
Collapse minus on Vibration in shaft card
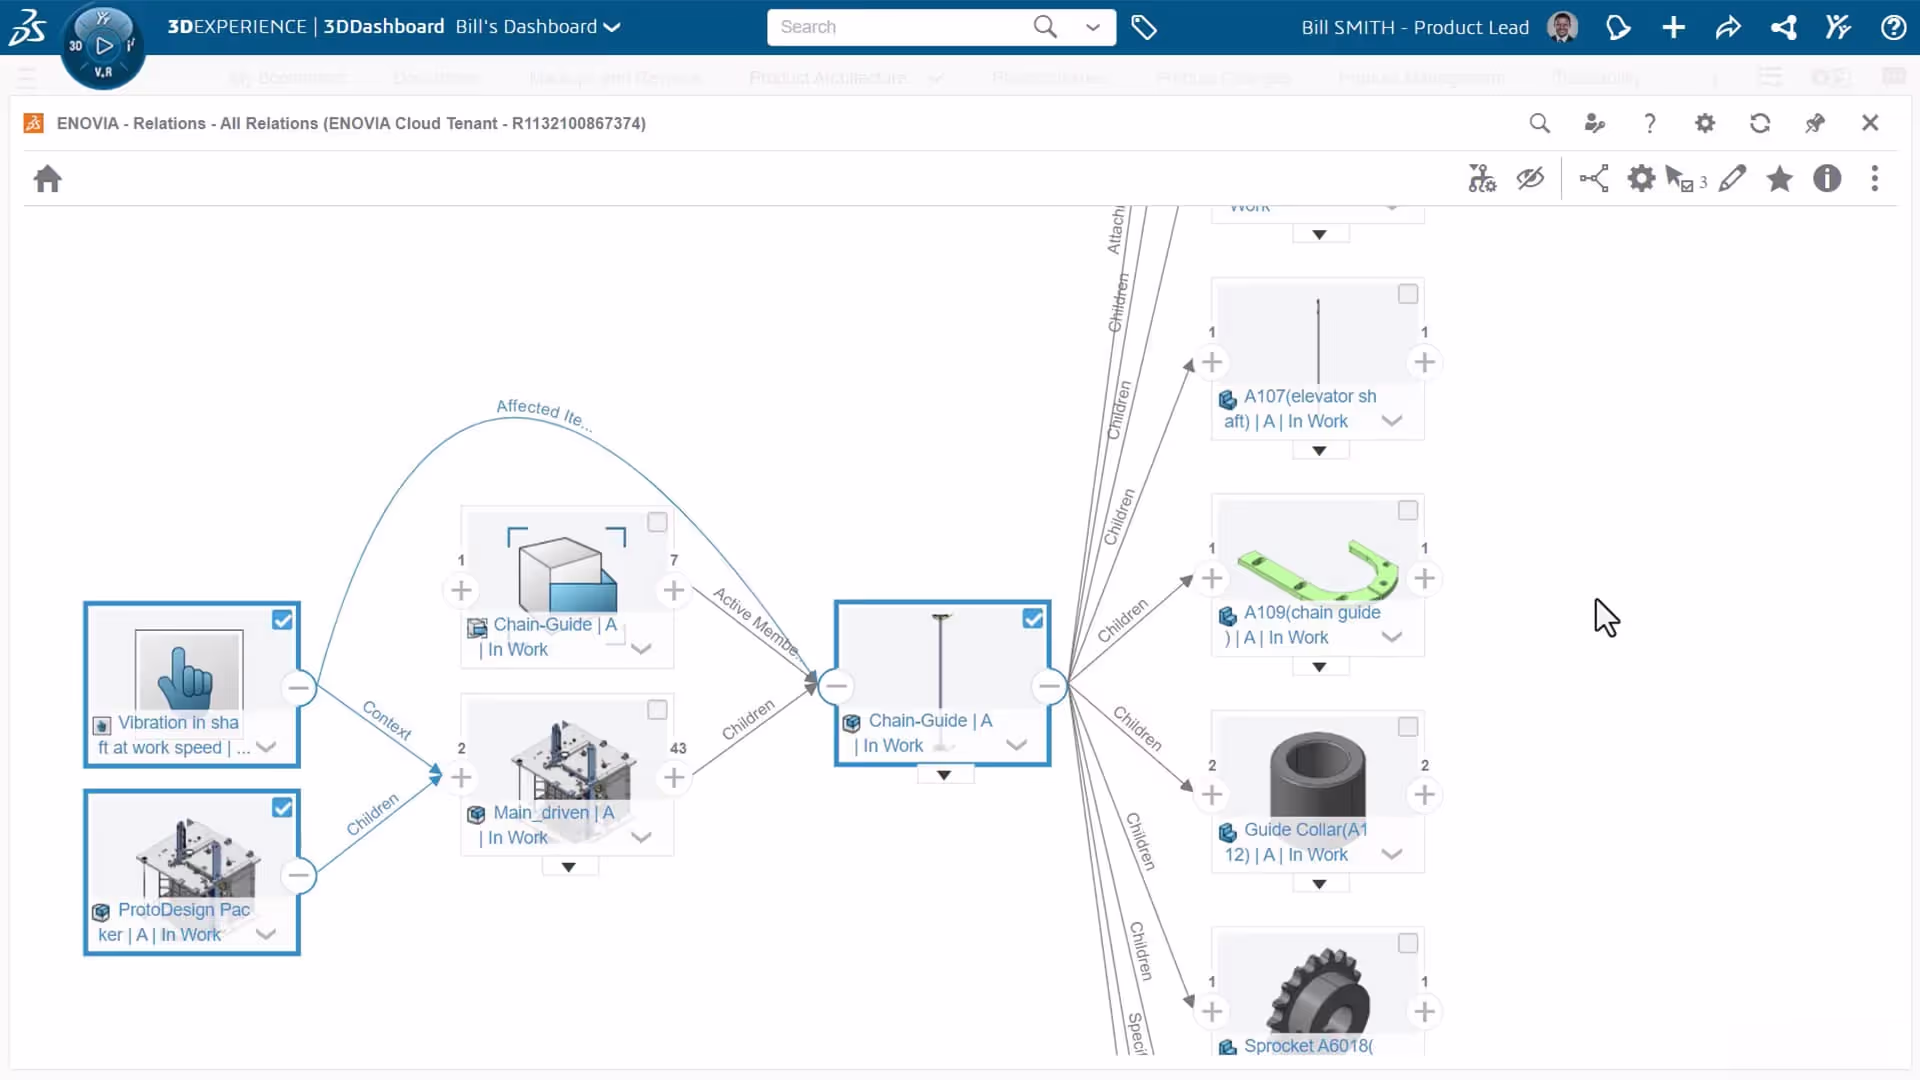(298, 688)
